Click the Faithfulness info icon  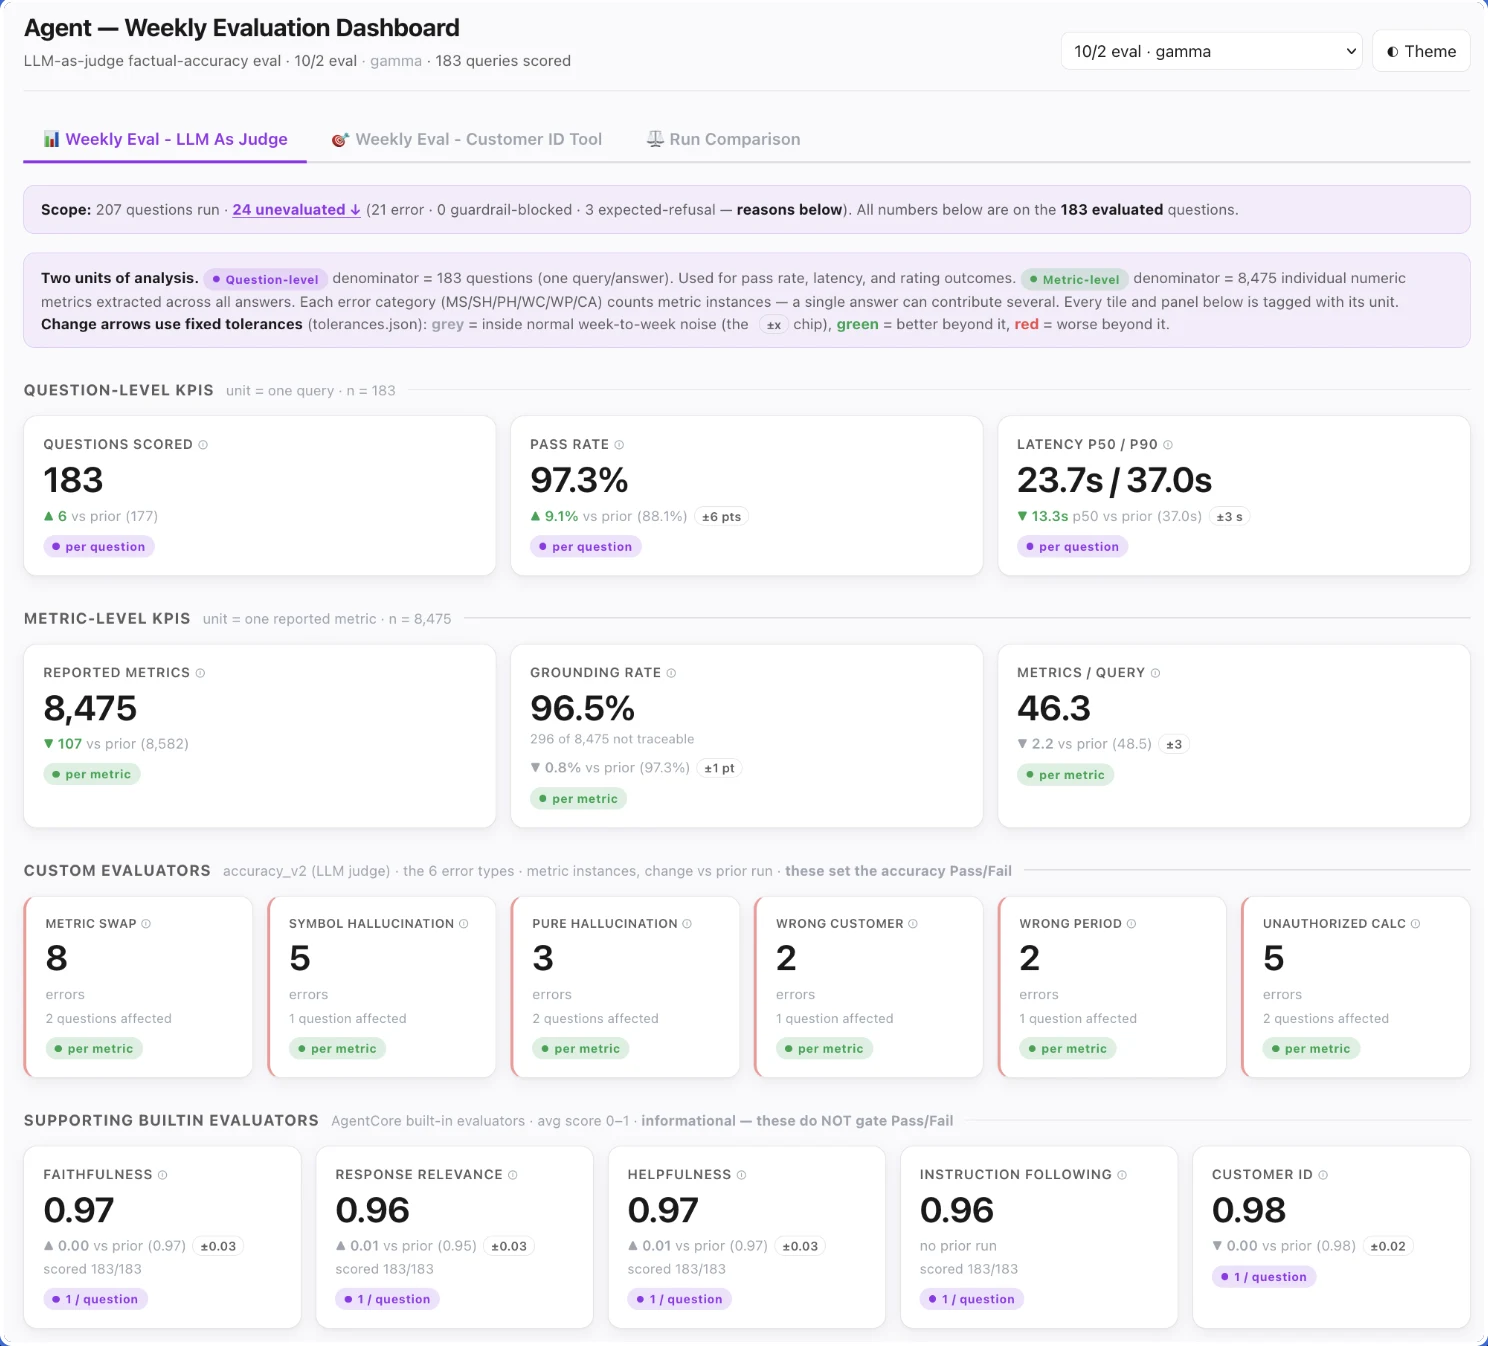tap(163, 1175)
